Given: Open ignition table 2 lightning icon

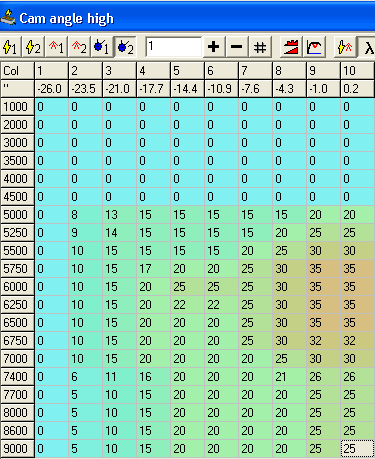Looking at the screenshot, I should tap(34, 47).
